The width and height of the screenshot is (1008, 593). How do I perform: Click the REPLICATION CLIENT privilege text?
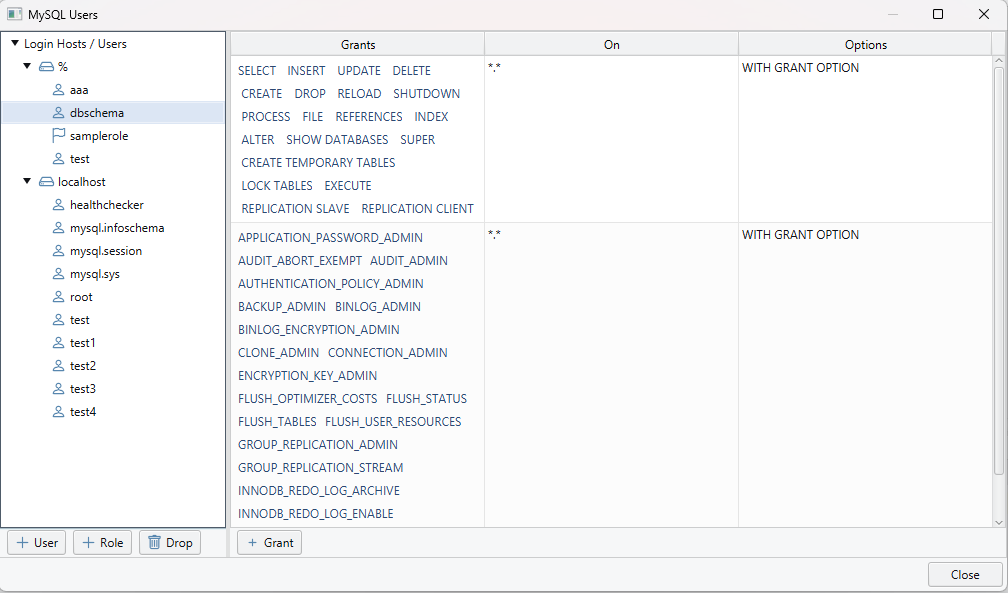tap(417, 209)
